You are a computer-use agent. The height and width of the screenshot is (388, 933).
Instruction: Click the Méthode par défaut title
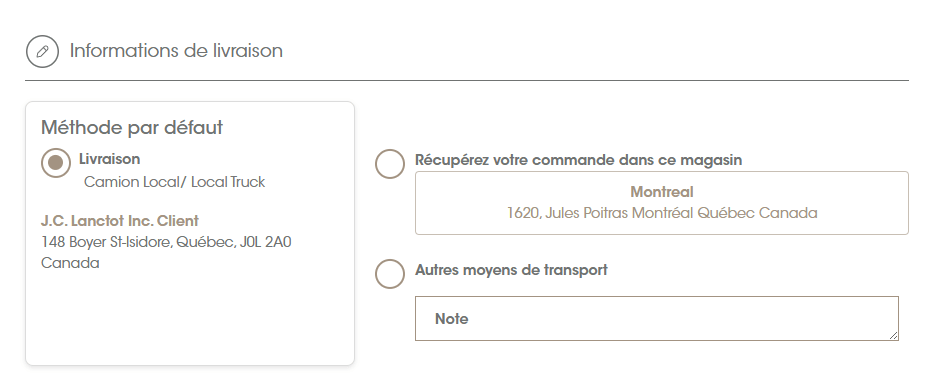[132, 127]
